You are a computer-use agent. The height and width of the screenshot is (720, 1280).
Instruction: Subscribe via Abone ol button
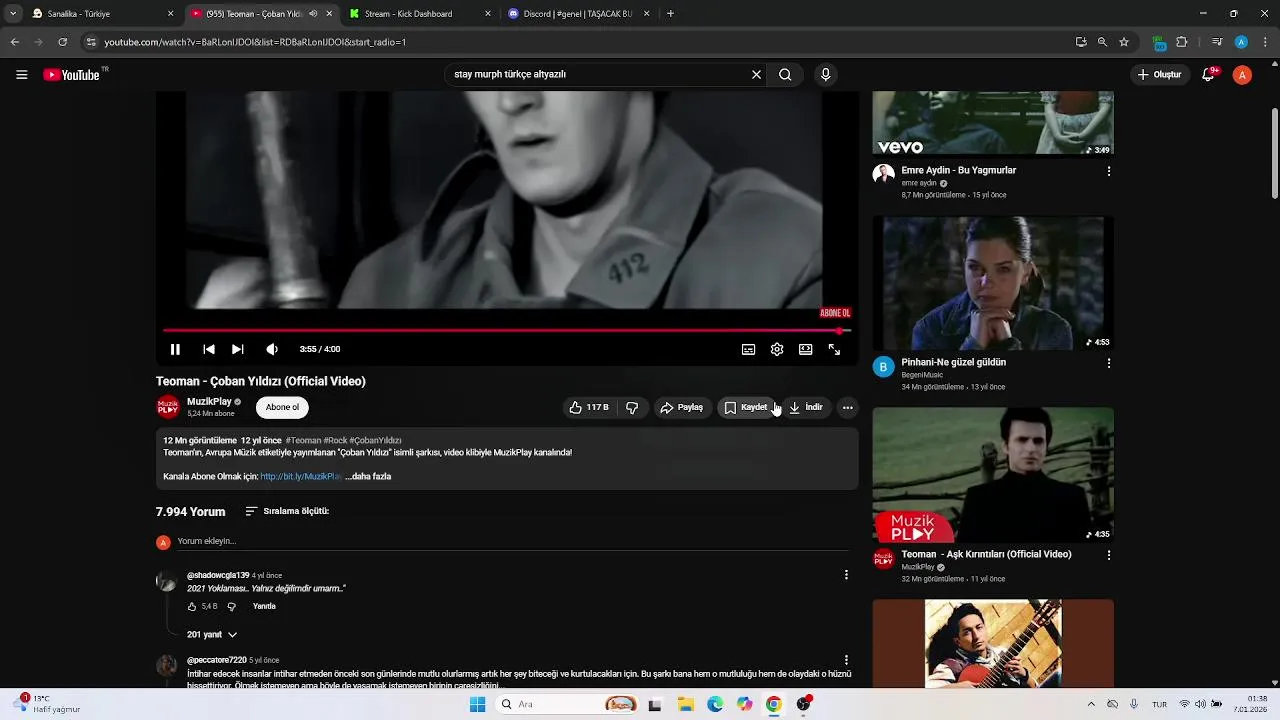(x=282, y=407)
